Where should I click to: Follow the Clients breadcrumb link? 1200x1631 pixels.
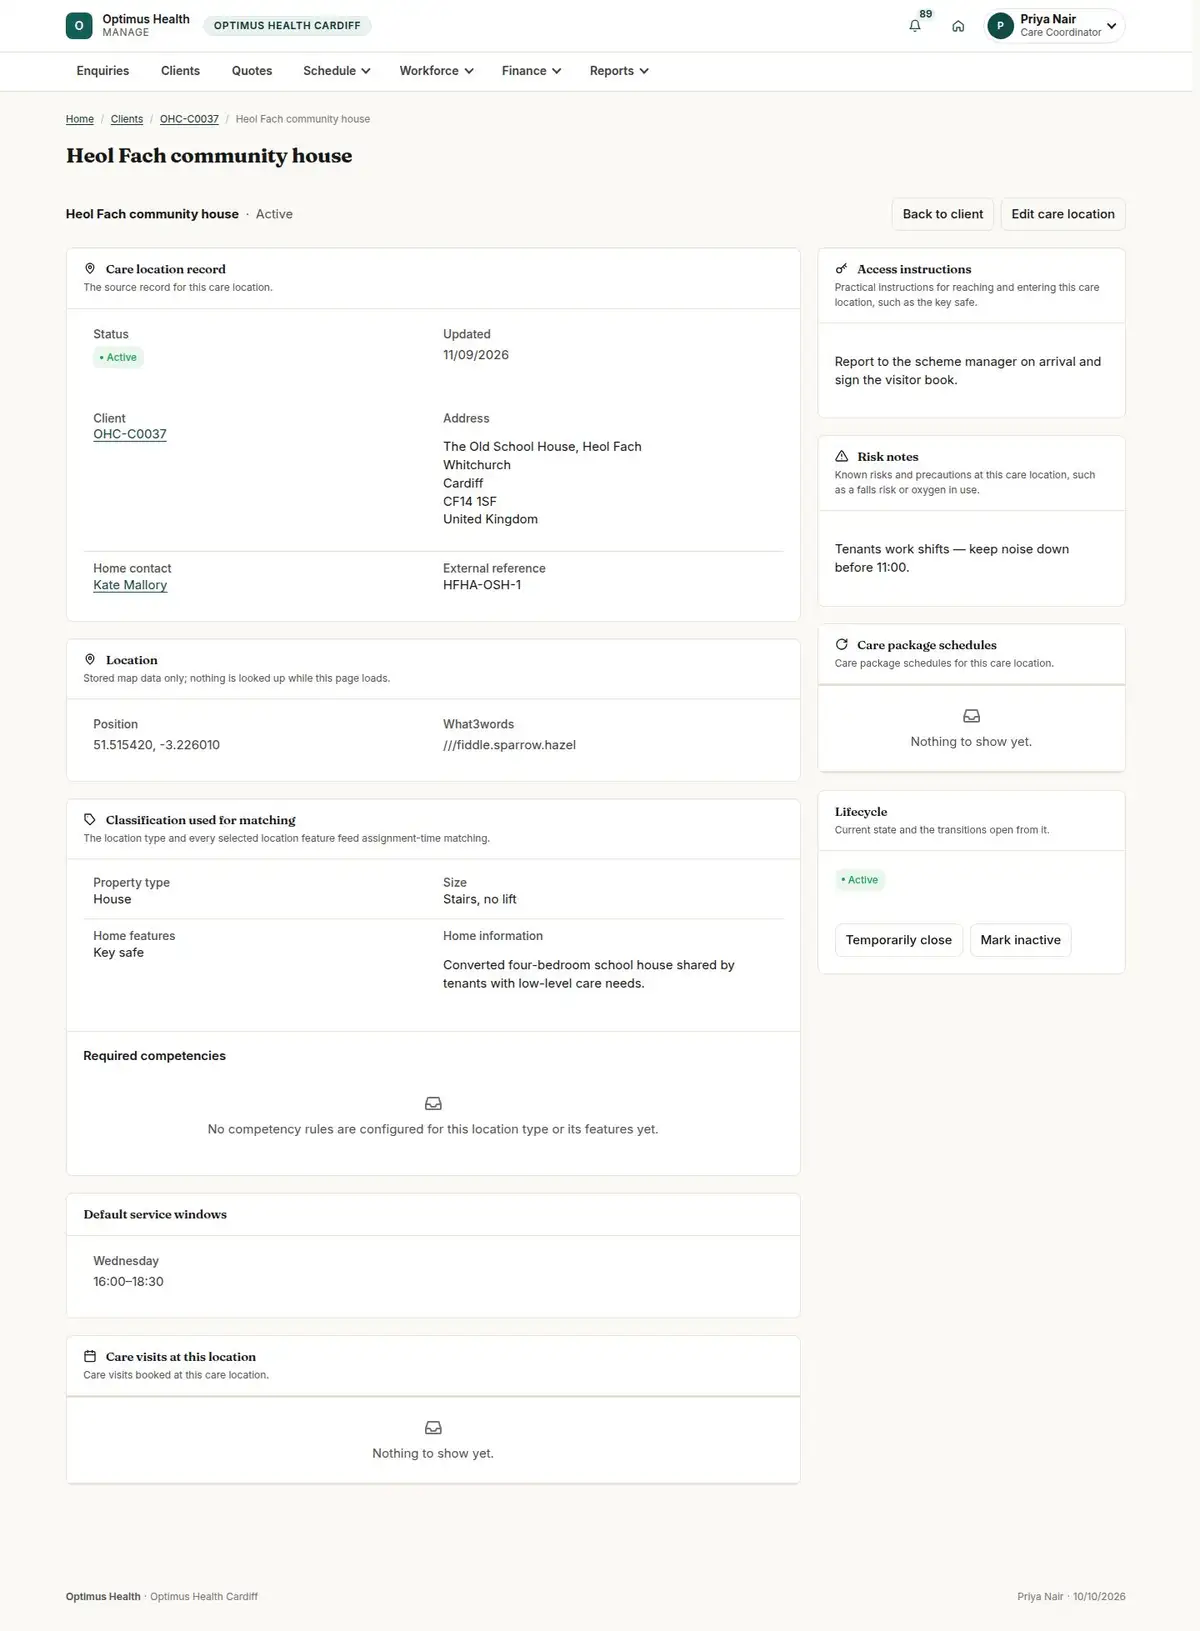pyautogui.click(x=127, y=119)
